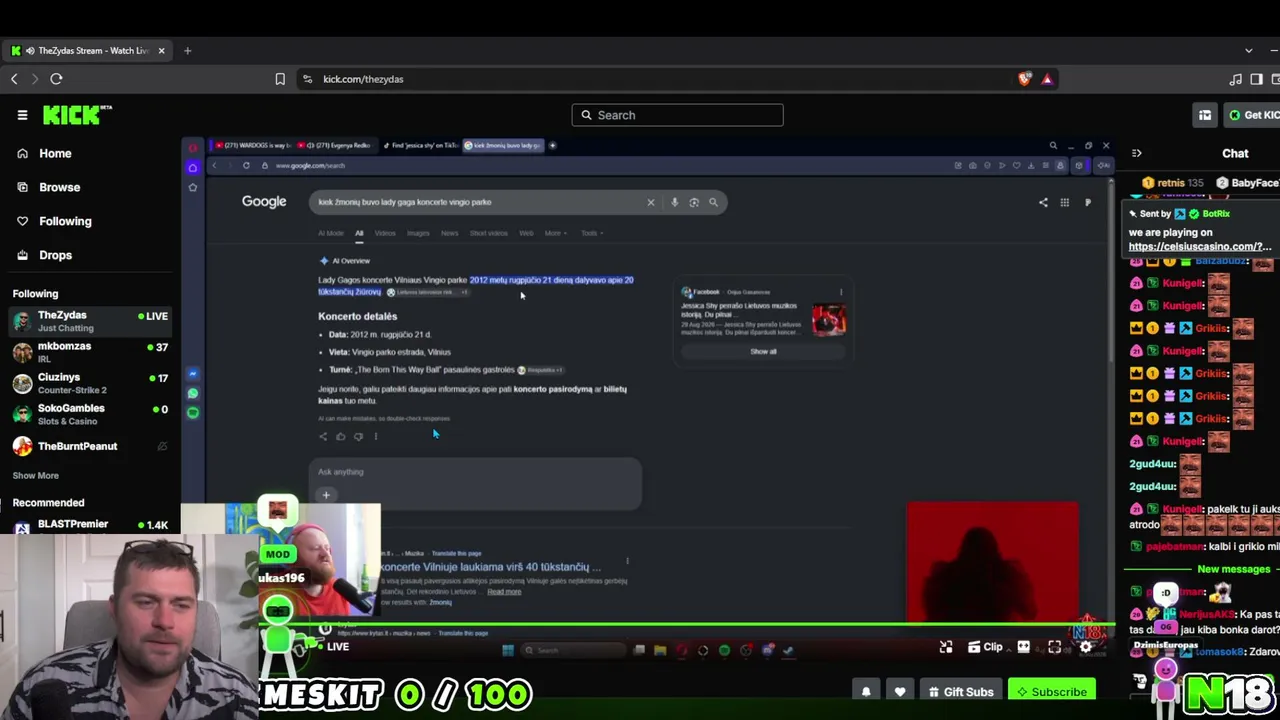The width and height of the screenshot is (1280, 720).
Task: Click plus button under Ask anything
Action: pyautogui.click(x=326, y=495)
